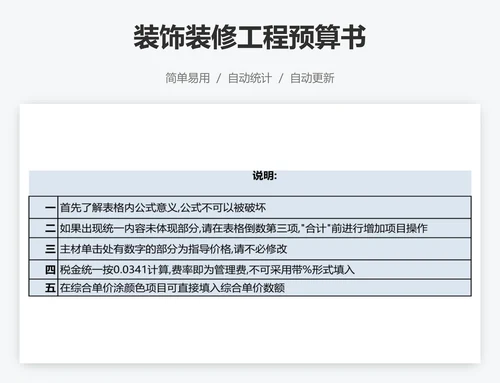
Task: Select the 说明: header cell
Action: 250,183
